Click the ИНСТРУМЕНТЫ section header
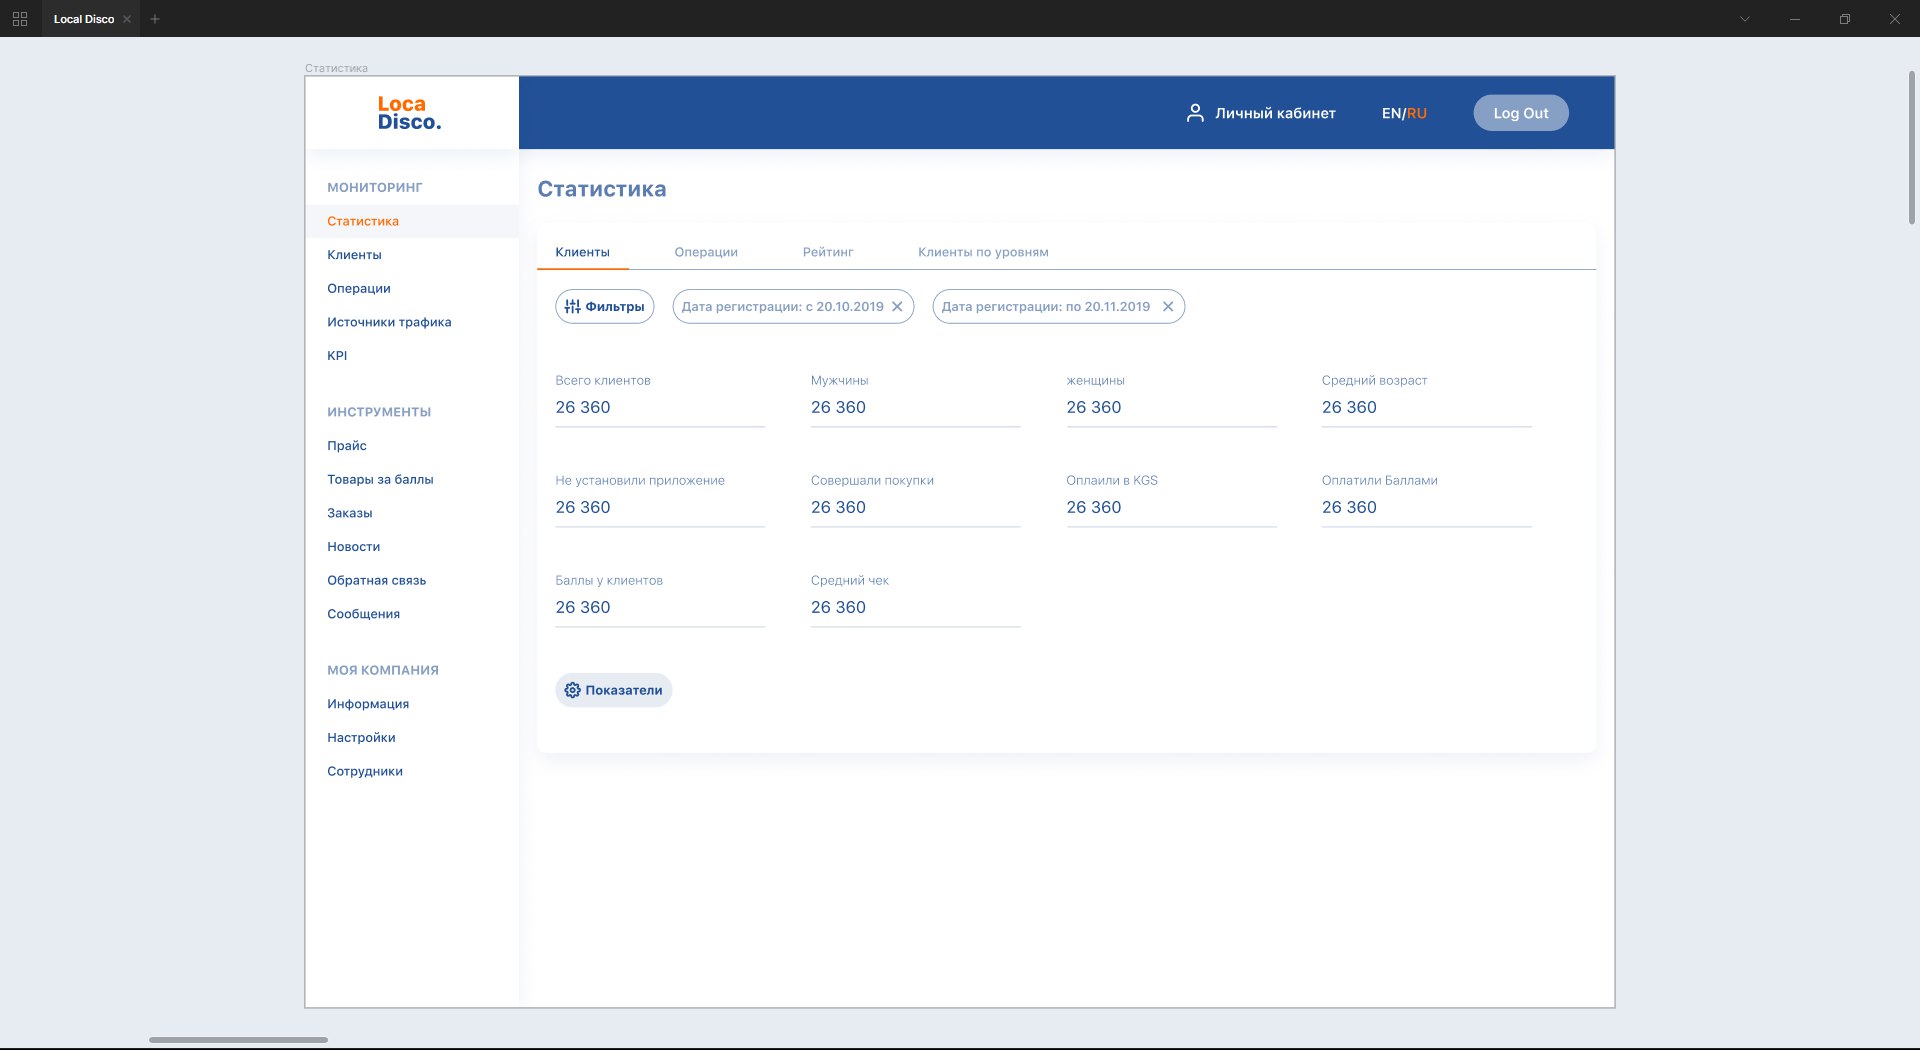 pyautogui.click(x=379, y=412)
